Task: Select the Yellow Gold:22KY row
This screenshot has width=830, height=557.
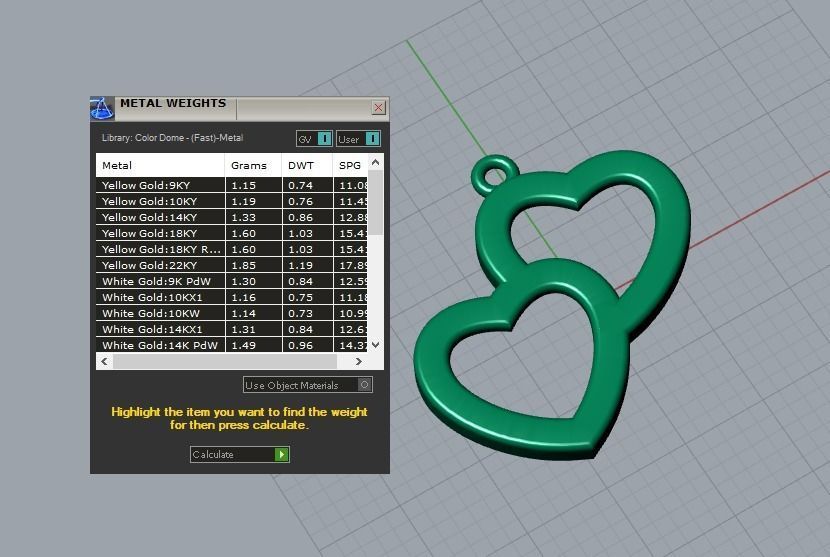Action: [232, 265]
